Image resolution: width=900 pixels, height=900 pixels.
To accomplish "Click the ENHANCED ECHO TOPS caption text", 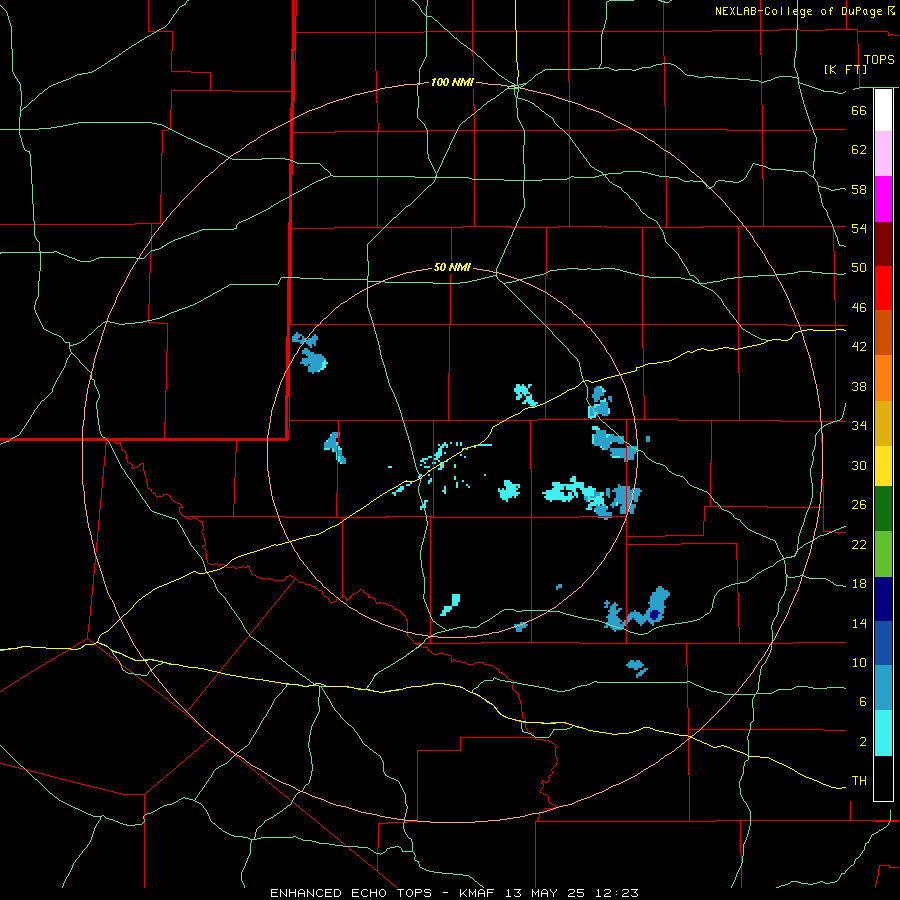I will (x=351, y=893).
